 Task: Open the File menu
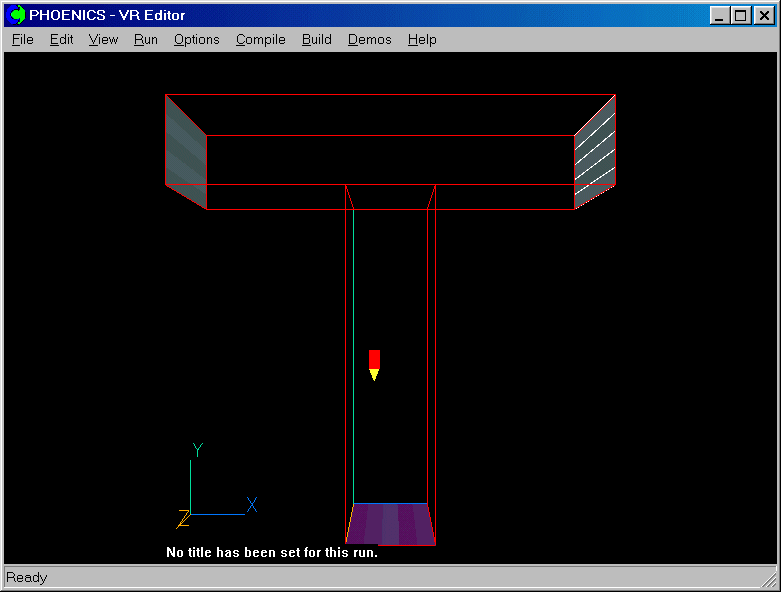point(22,40)
